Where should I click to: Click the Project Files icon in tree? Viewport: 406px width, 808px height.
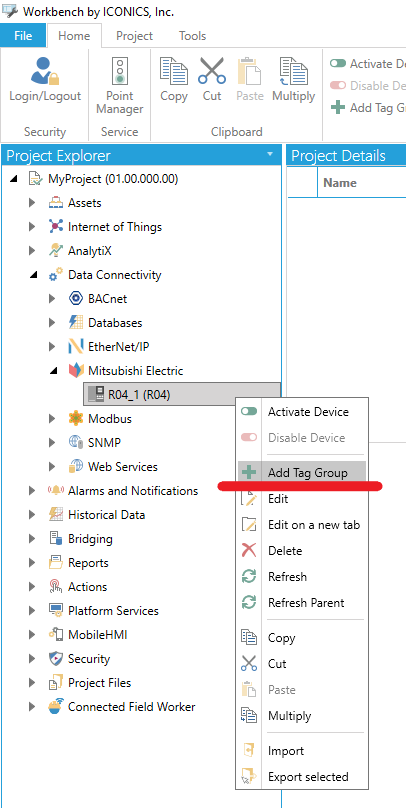[56, 683]
